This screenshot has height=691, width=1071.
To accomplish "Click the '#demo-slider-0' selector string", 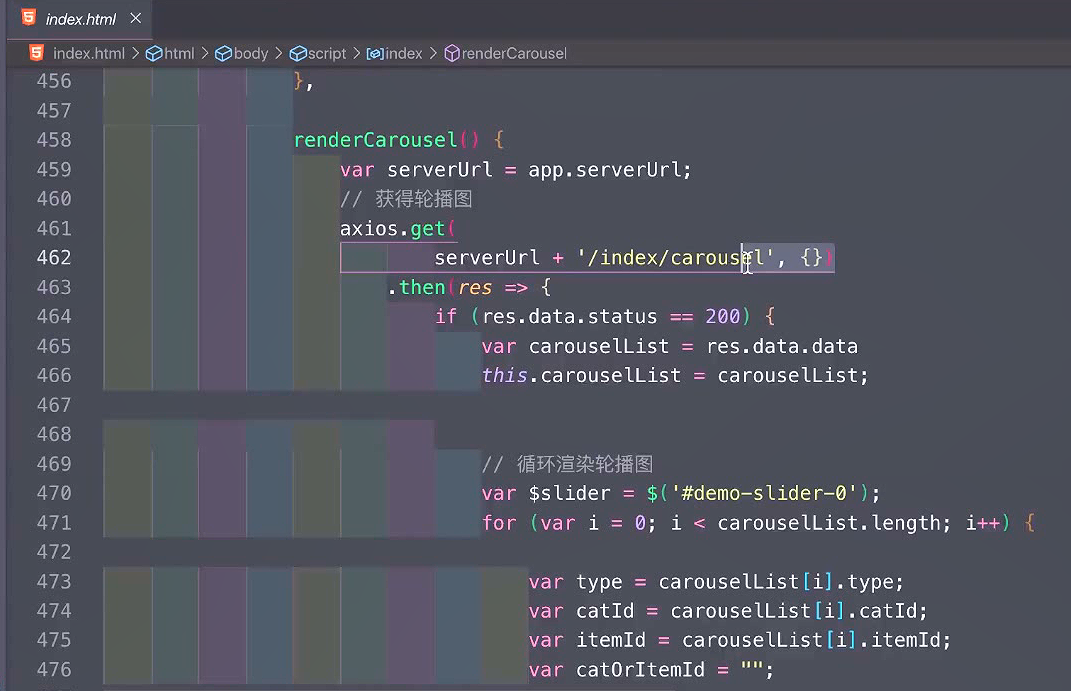I will tap(765, 493).
